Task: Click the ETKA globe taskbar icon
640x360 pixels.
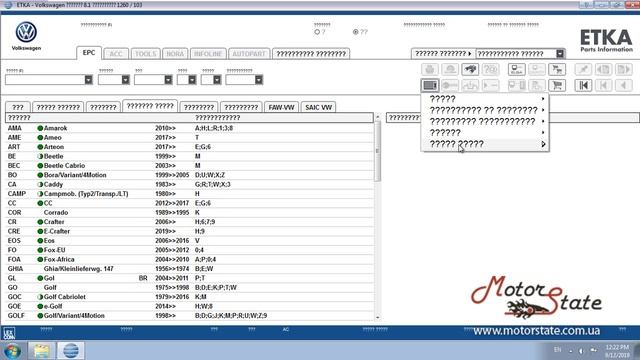Action: [x=70, y=351]
